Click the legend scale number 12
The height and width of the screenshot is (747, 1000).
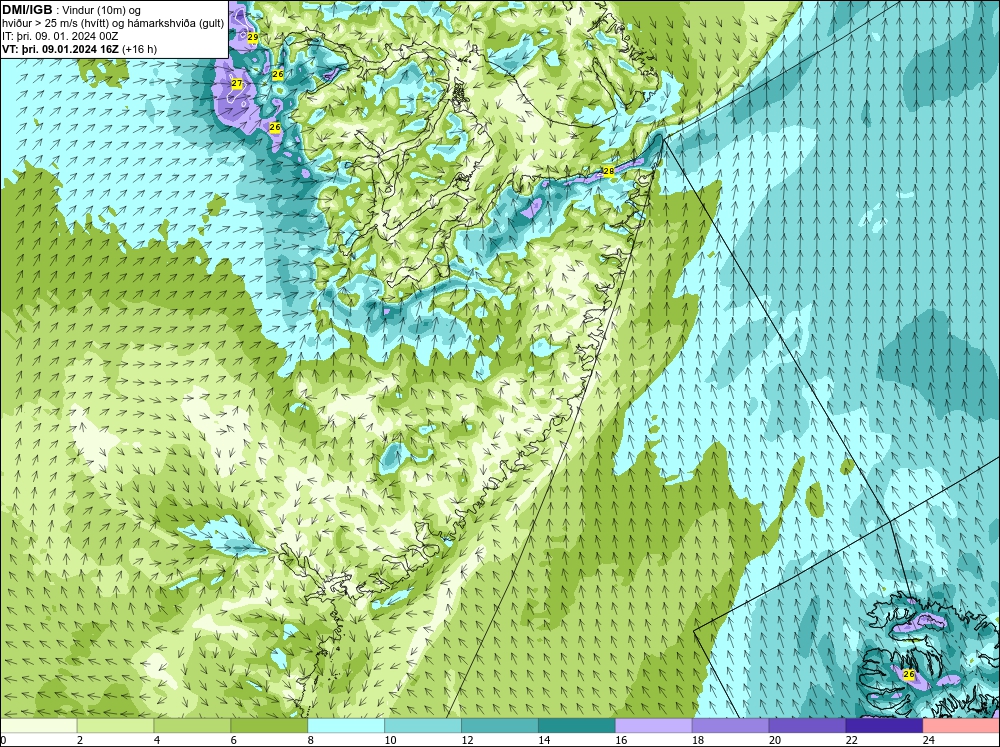[467, 740]
